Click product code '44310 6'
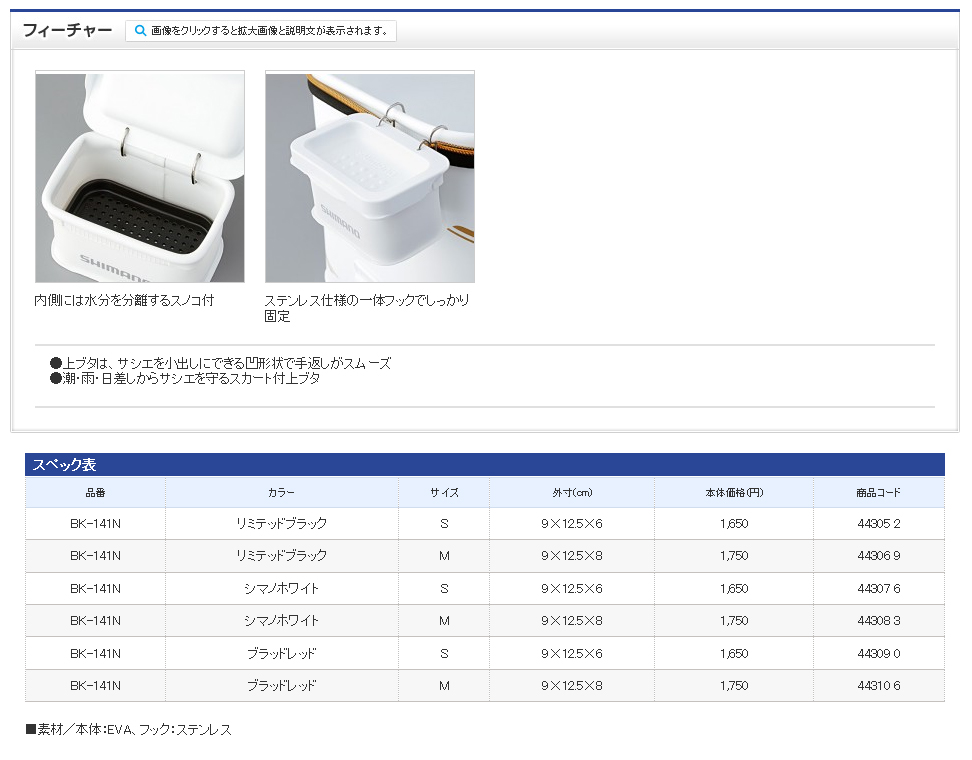The width and height of the screenshot is (972, 760). (x=878, y=686)
